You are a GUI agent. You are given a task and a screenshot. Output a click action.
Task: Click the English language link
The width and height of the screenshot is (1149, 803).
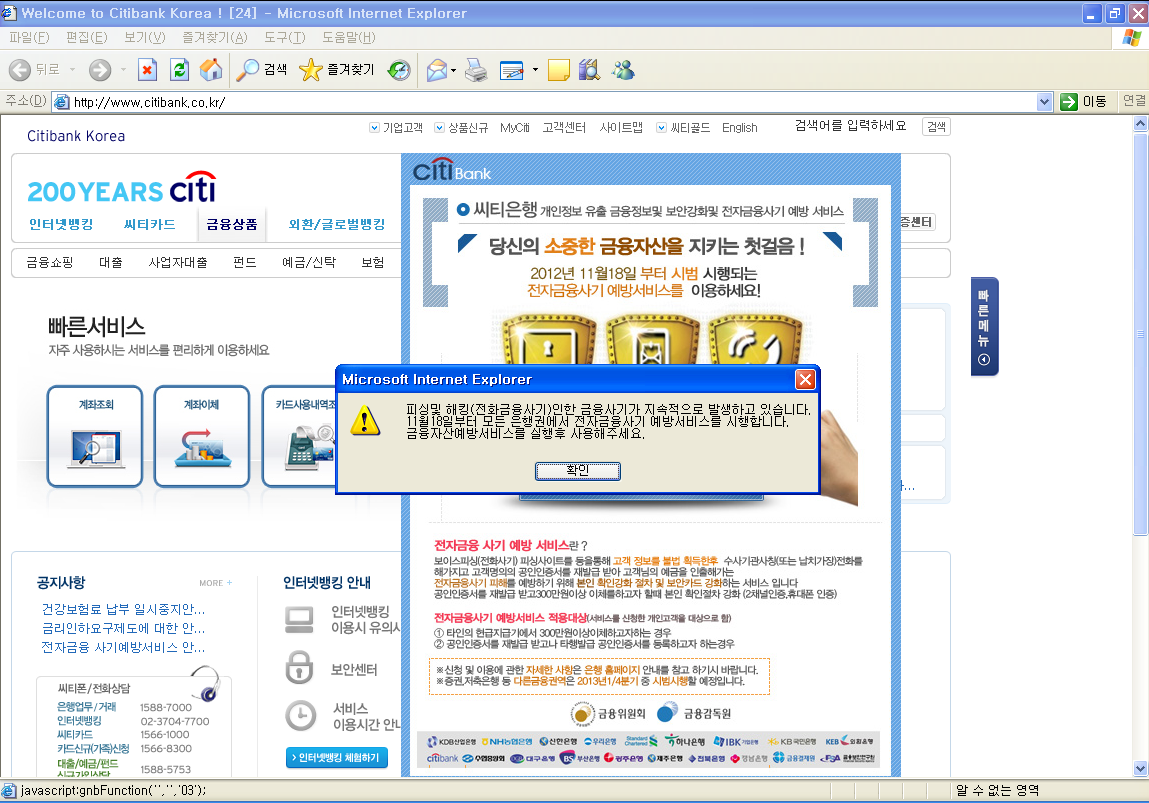739,127
